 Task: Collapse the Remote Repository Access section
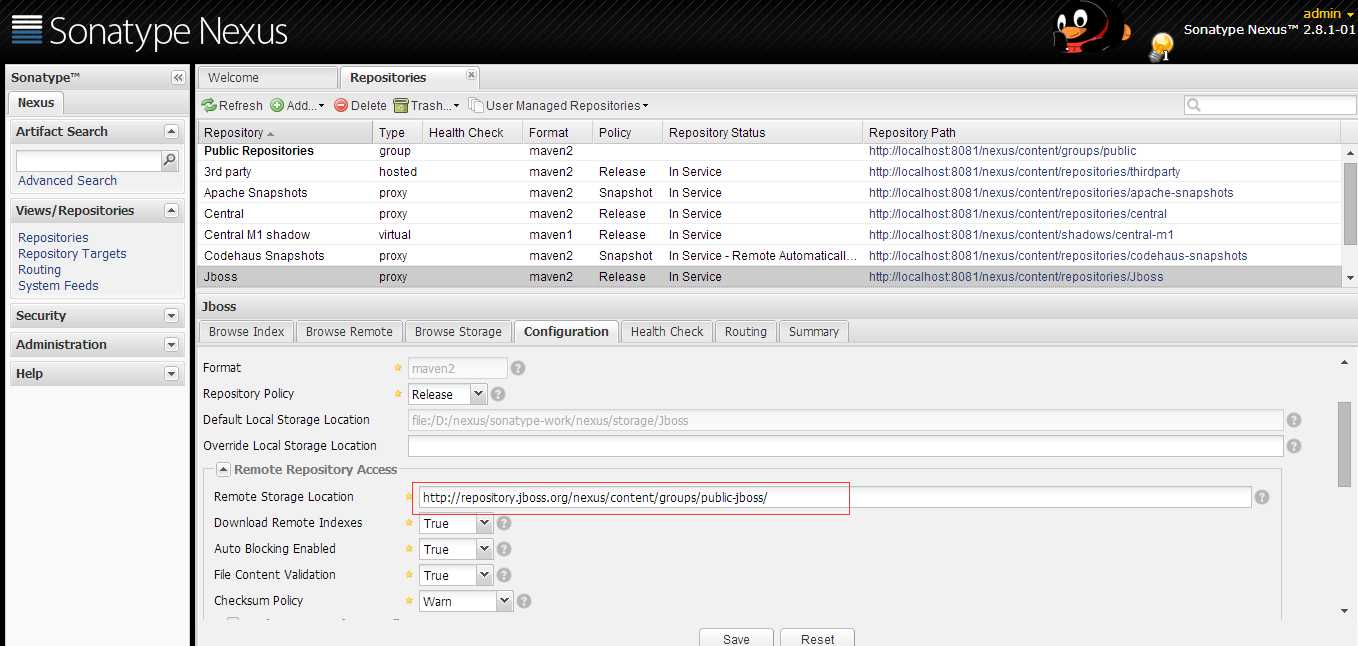pos(223,470)
